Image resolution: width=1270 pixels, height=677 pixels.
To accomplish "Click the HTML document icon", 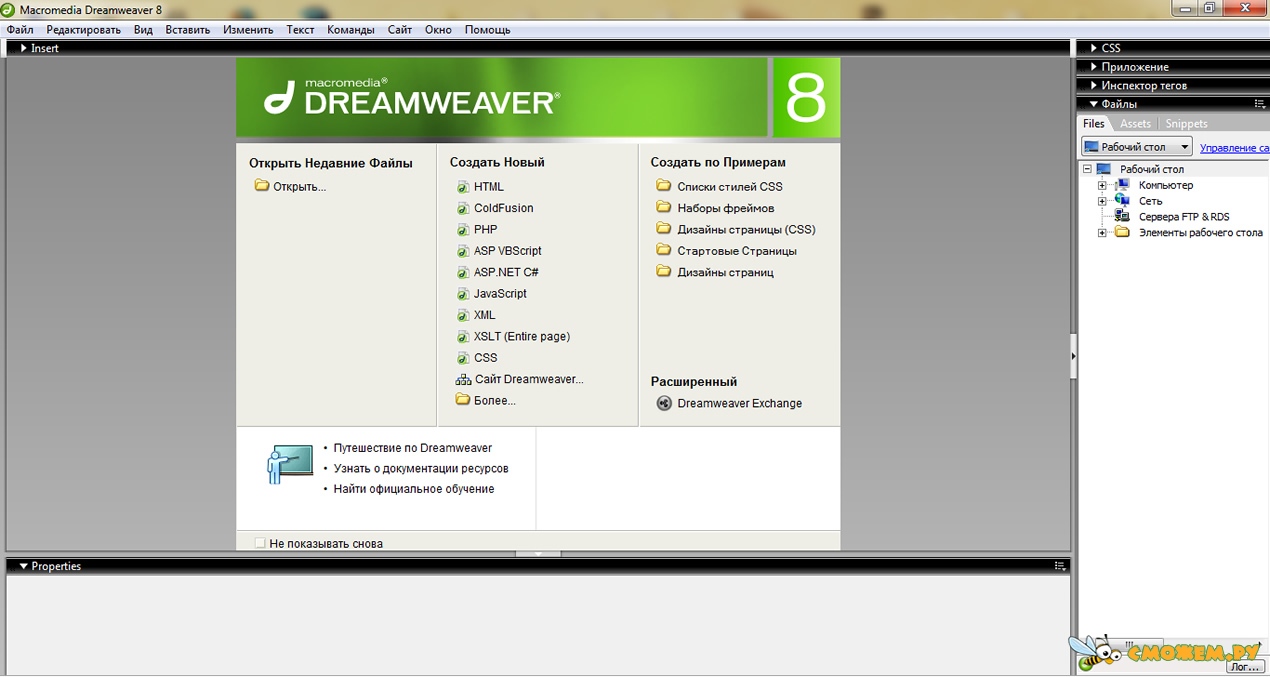I will tap(463, 187).
